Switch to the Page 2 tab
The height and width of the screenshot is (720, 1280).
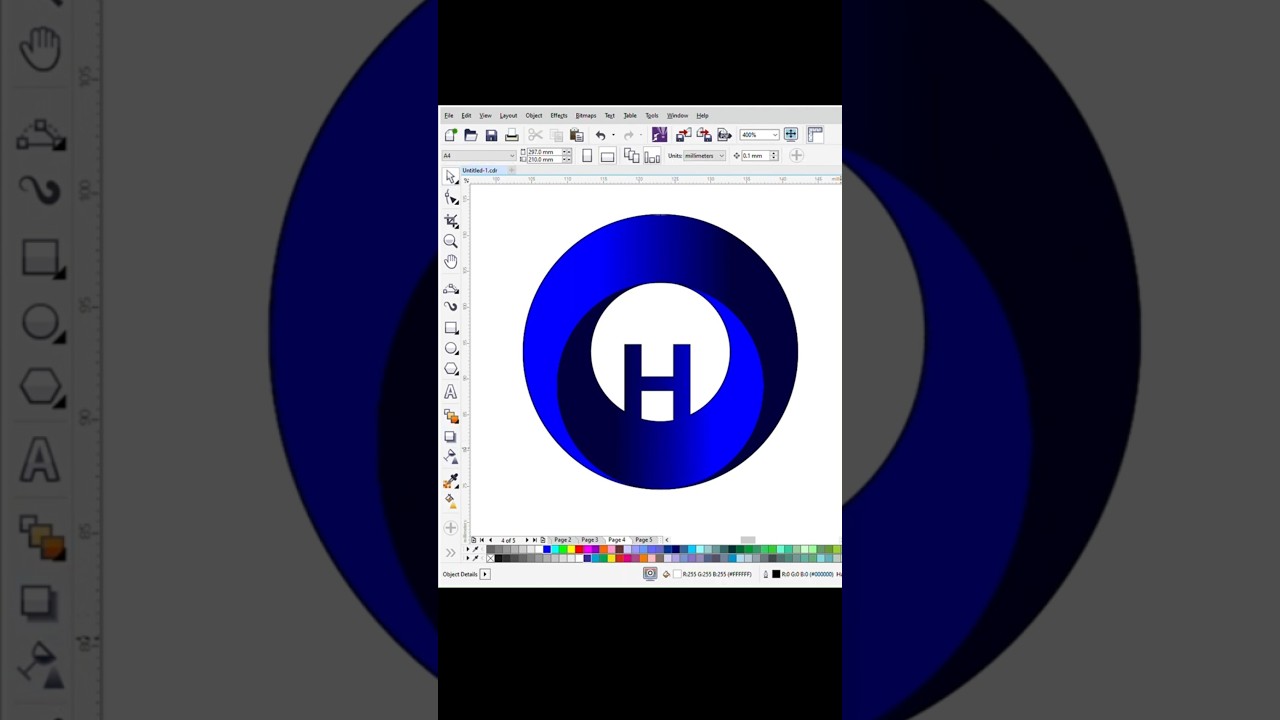click(x=562, y=540)
